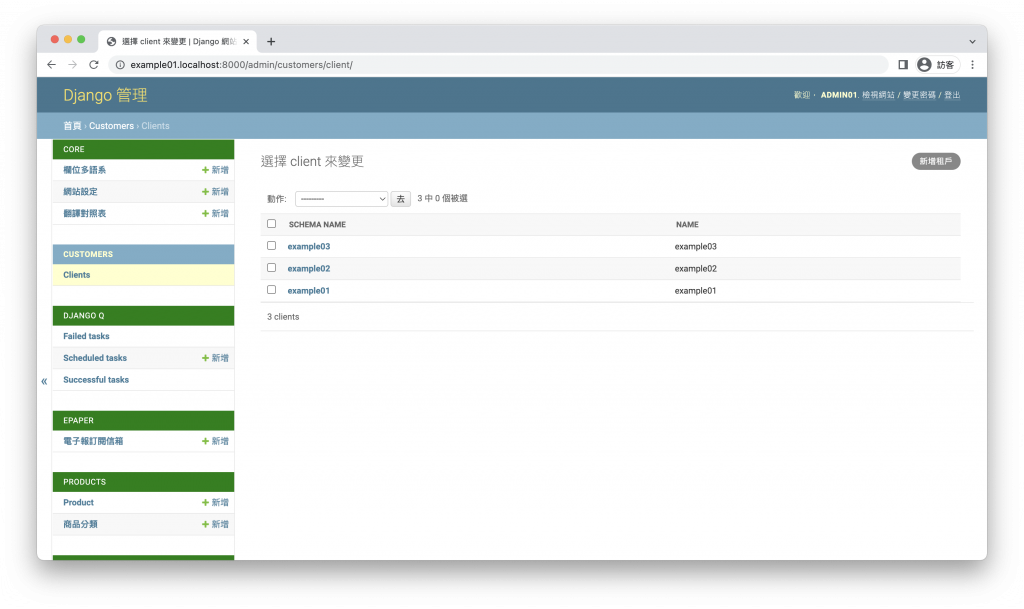The image size is (1024, 609).
Task: Reload the page with the refresh icon
Action: click(x=94, y=65)
